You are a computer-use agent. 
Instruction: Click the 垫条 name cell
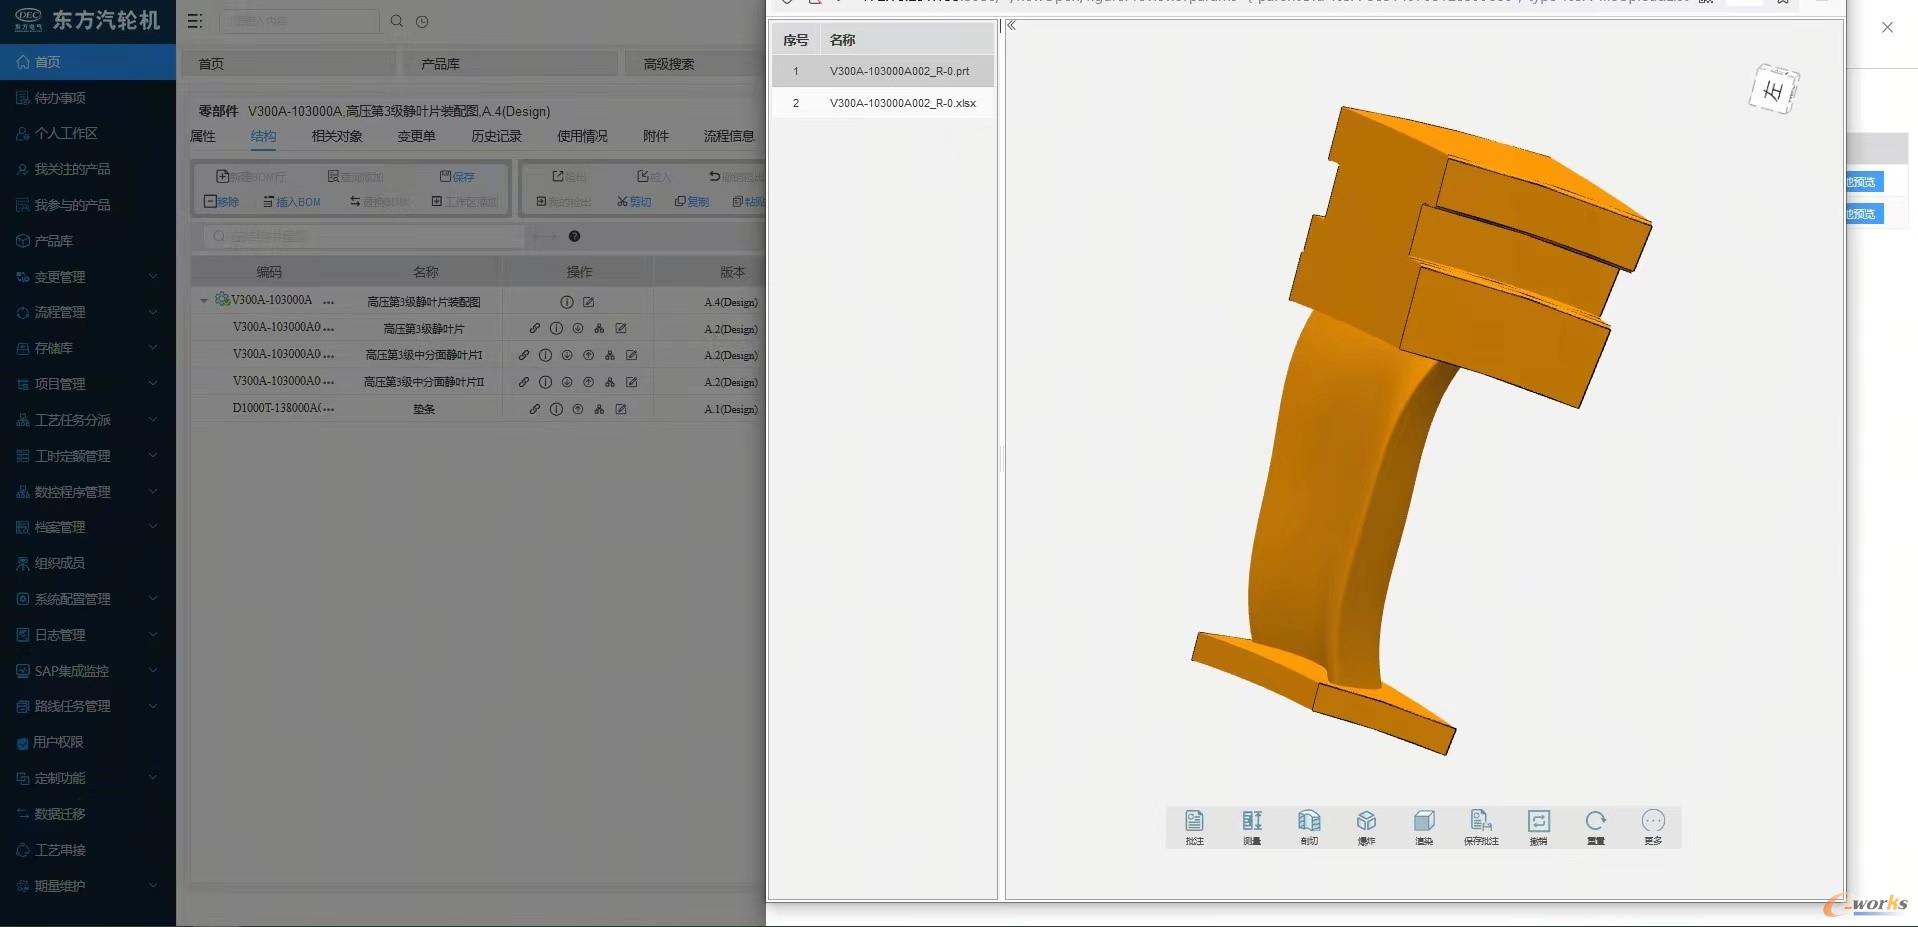click(x=424, y=409)
